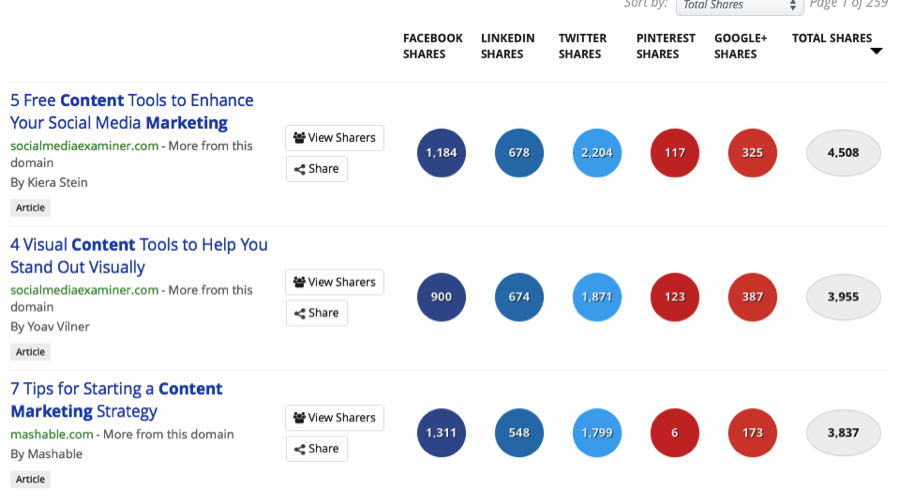Click Facebook shares bubble showing 900
The height and width of the screenshot is (492, 900).
(441, 297)
